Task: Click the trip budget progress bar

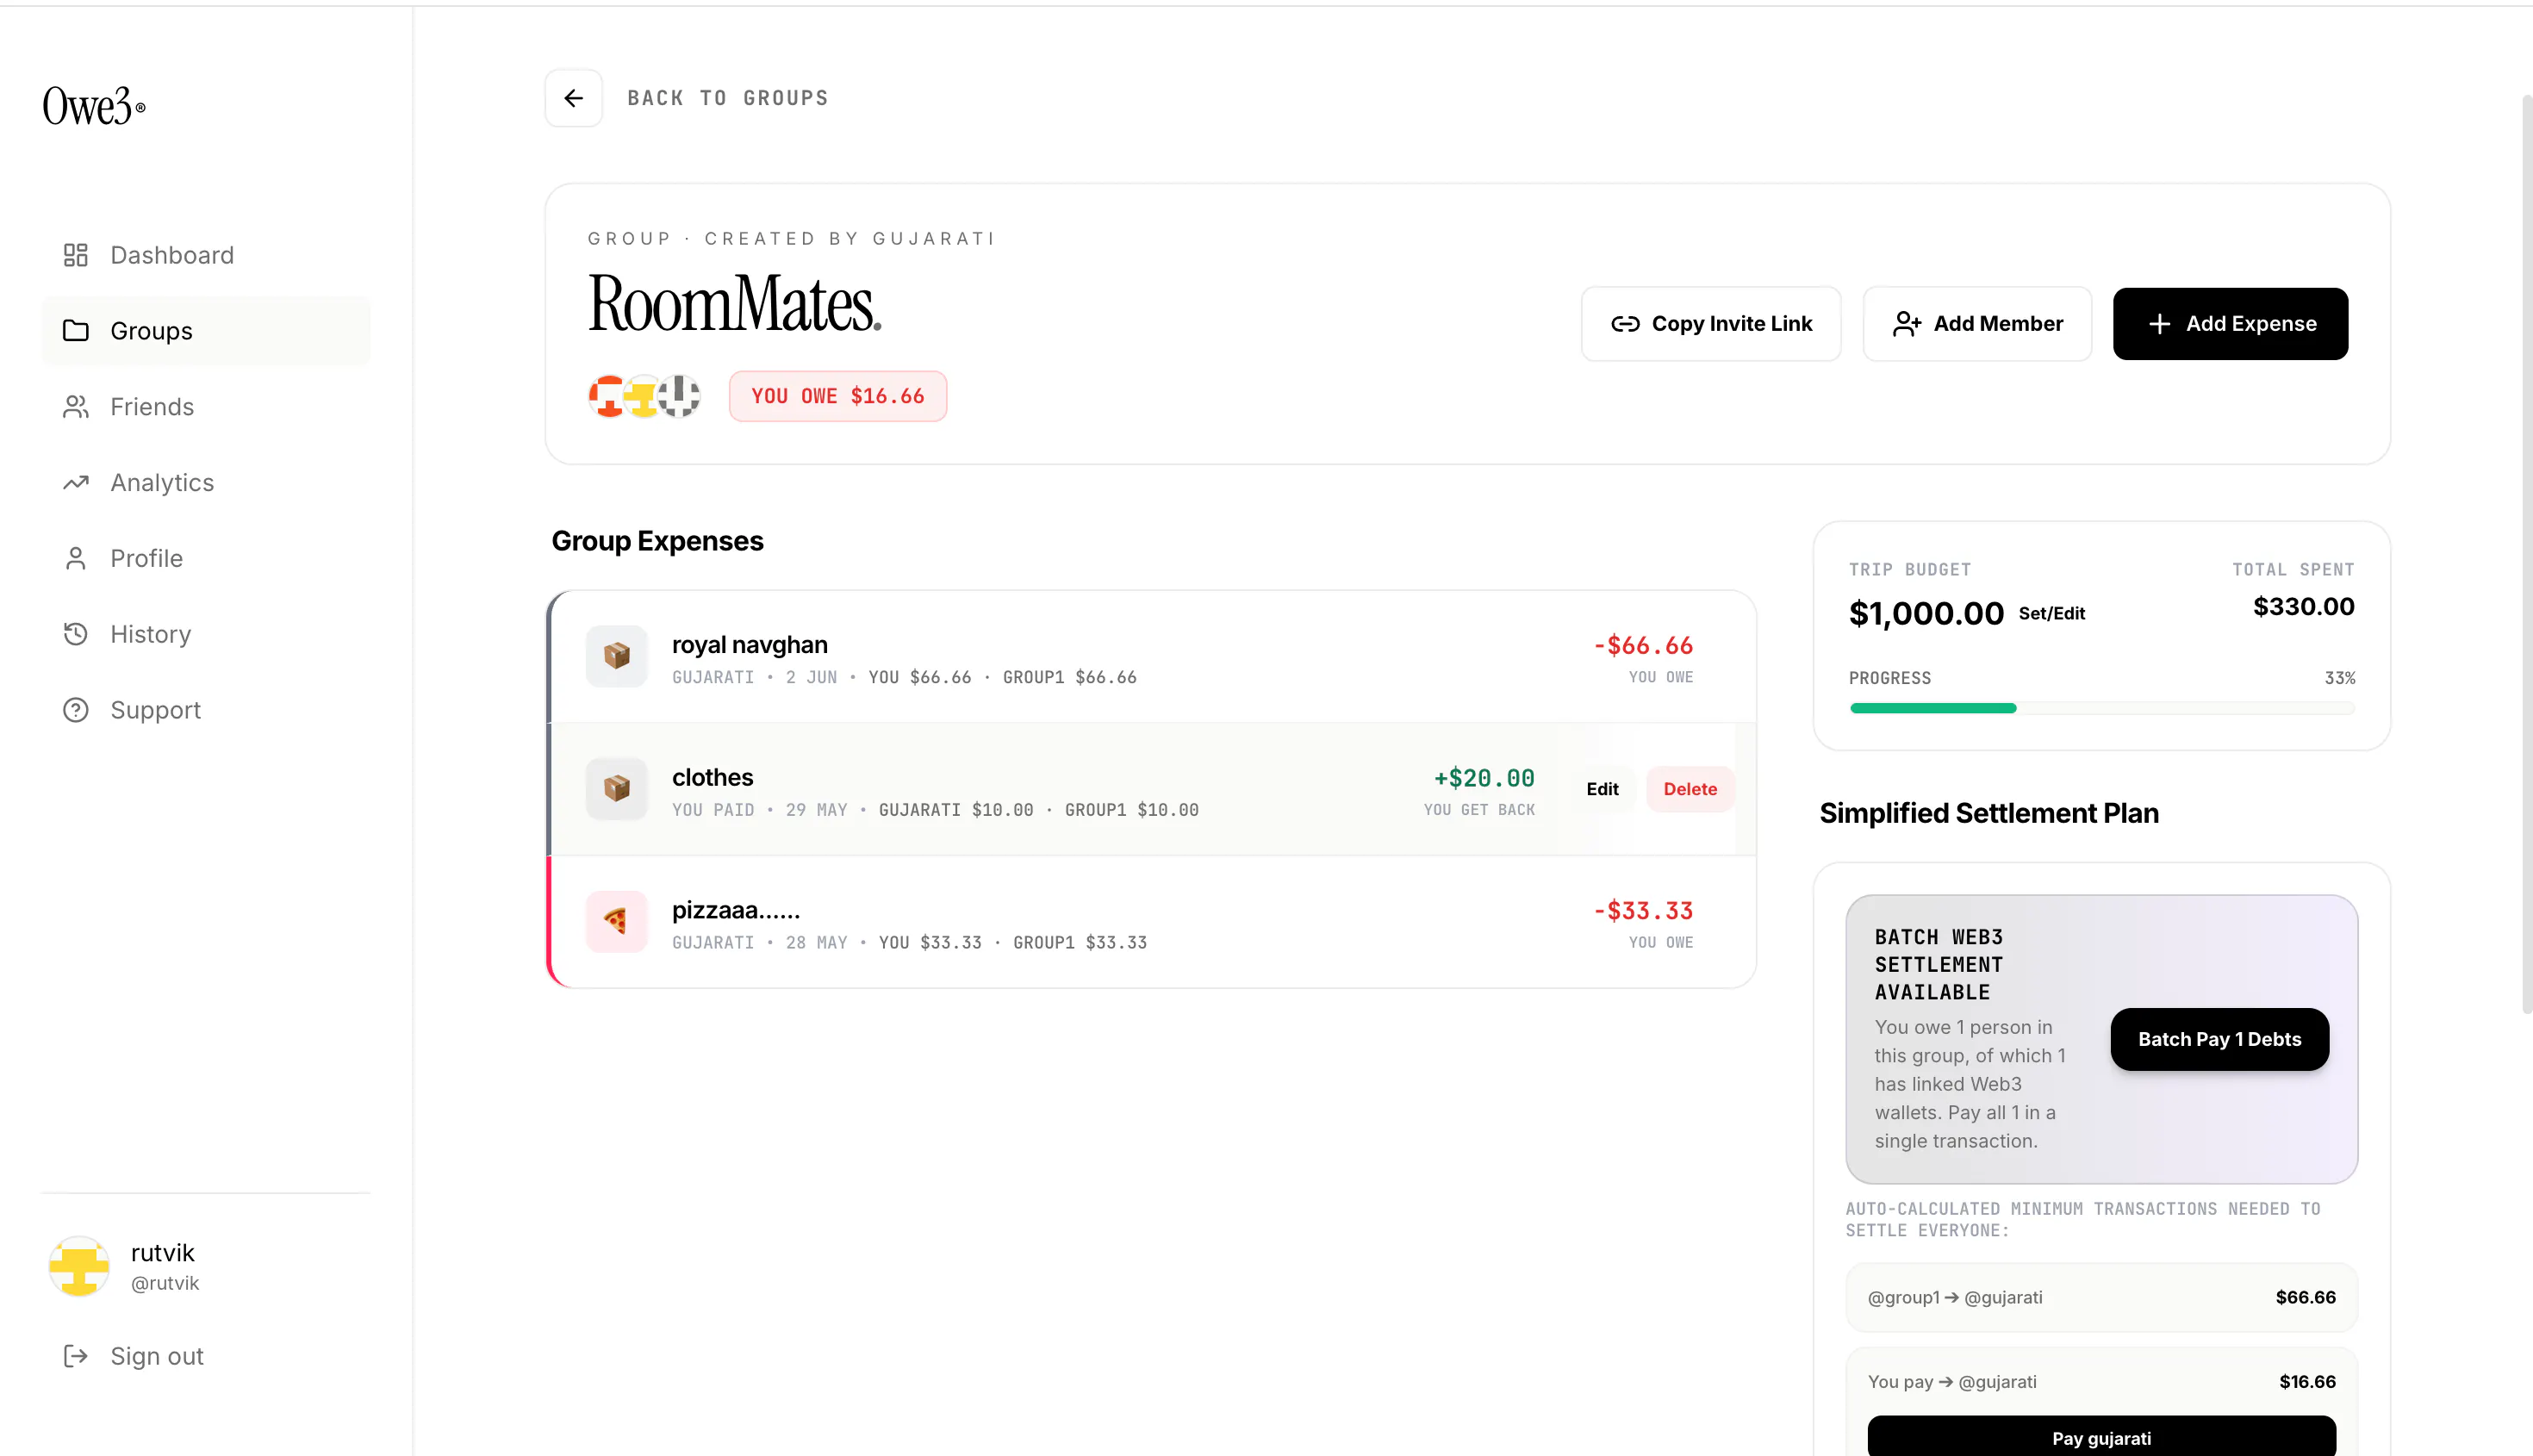Action: pos(2102,708)
